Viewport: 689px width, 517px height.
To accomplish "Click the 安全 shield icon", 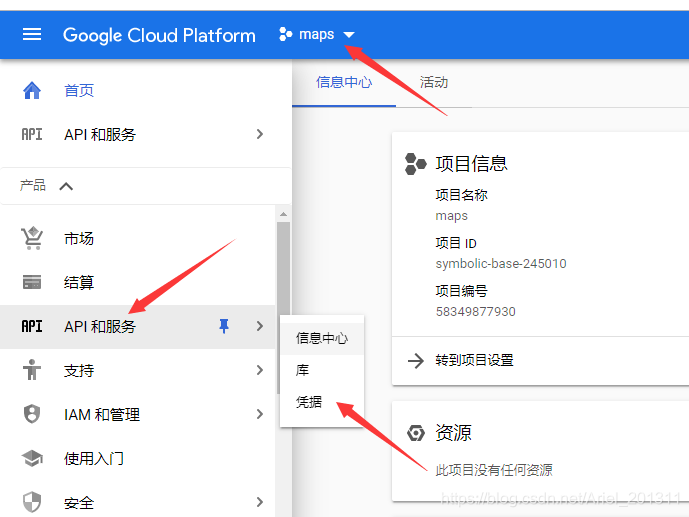I will click(32, 502).
